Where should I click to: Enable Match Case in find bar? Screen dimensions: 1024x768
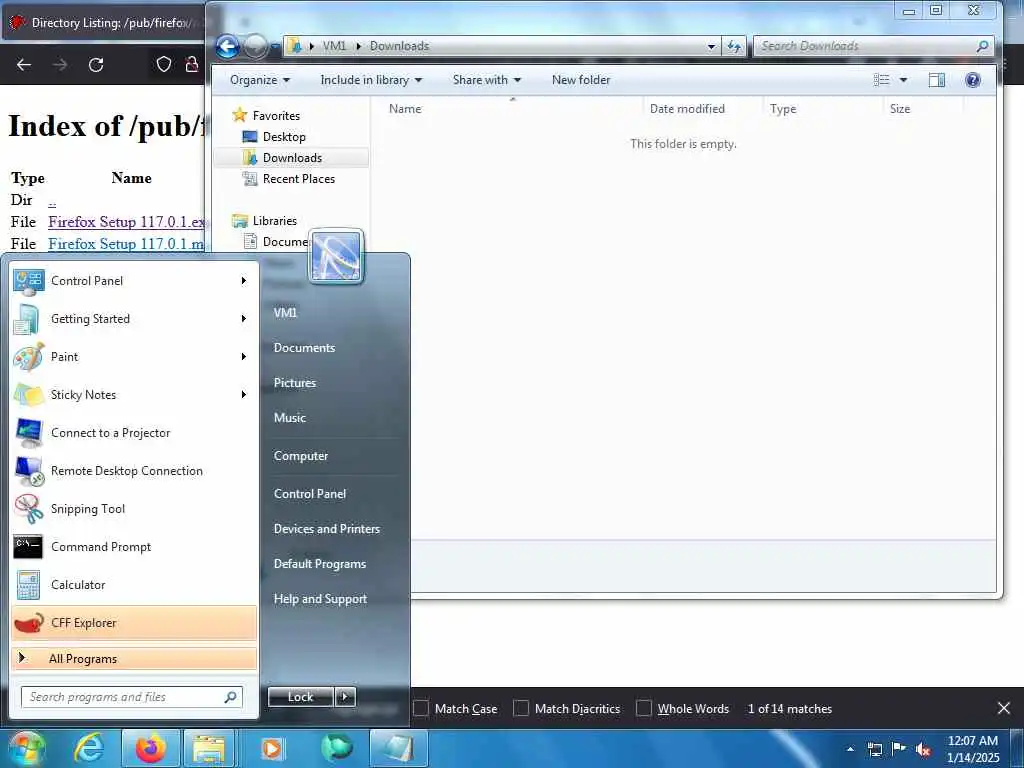click(x=421, y=709)
